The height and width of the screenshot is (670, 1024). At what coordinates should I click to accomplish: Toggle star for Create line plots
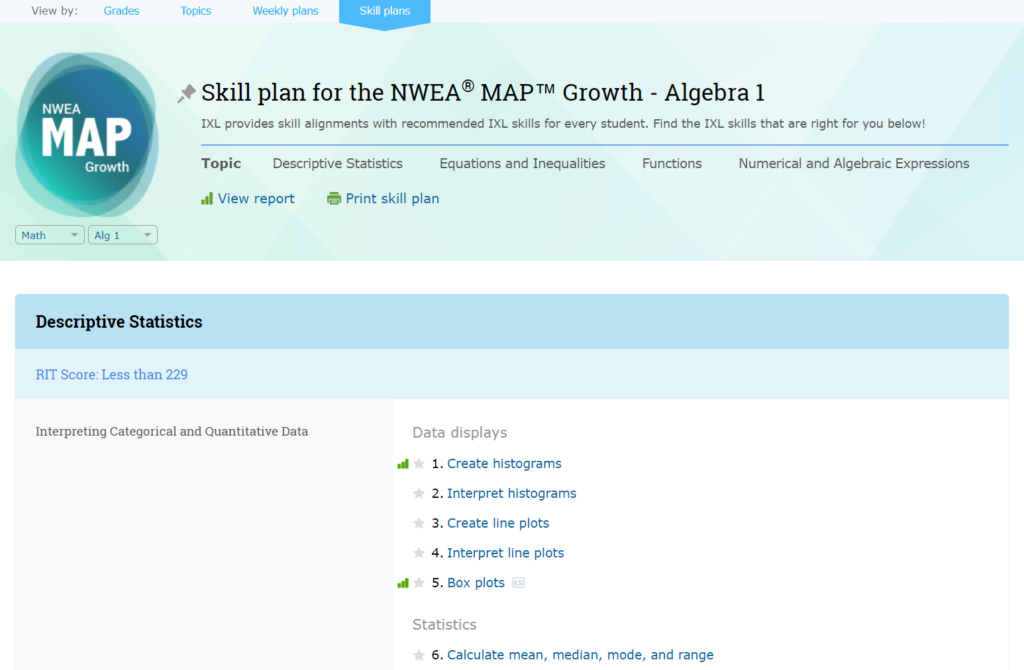pos(420,524)
